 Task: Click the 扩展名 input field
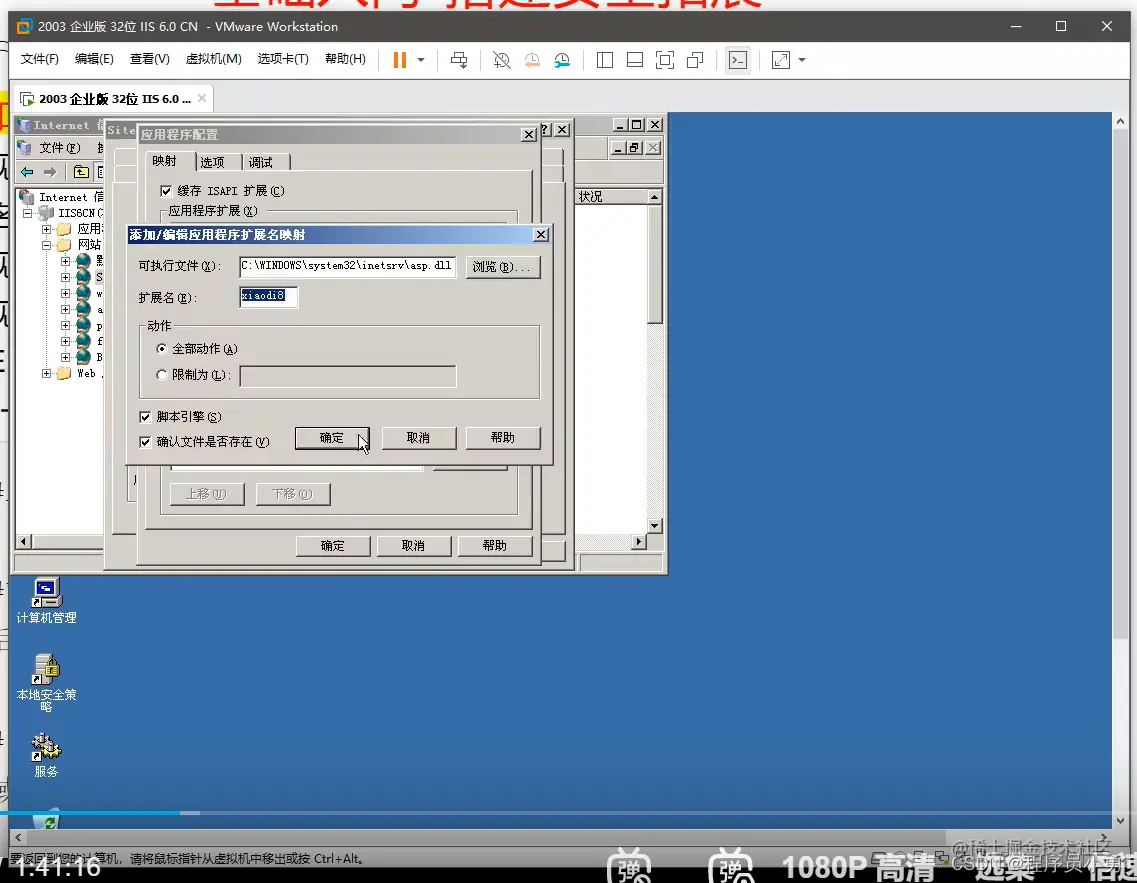[x=268, y=296]
